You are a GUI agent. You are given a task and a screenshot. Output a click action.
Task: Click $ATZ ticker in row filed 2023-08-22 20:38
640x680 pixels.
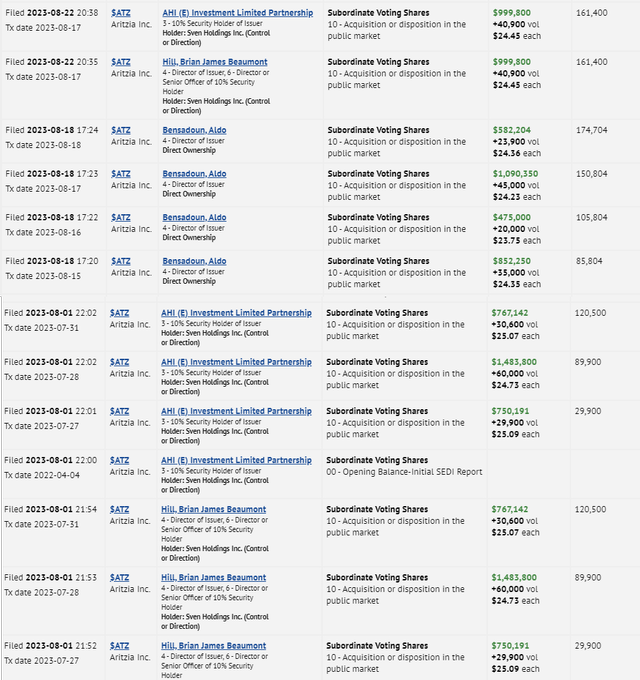click(120, 13)
